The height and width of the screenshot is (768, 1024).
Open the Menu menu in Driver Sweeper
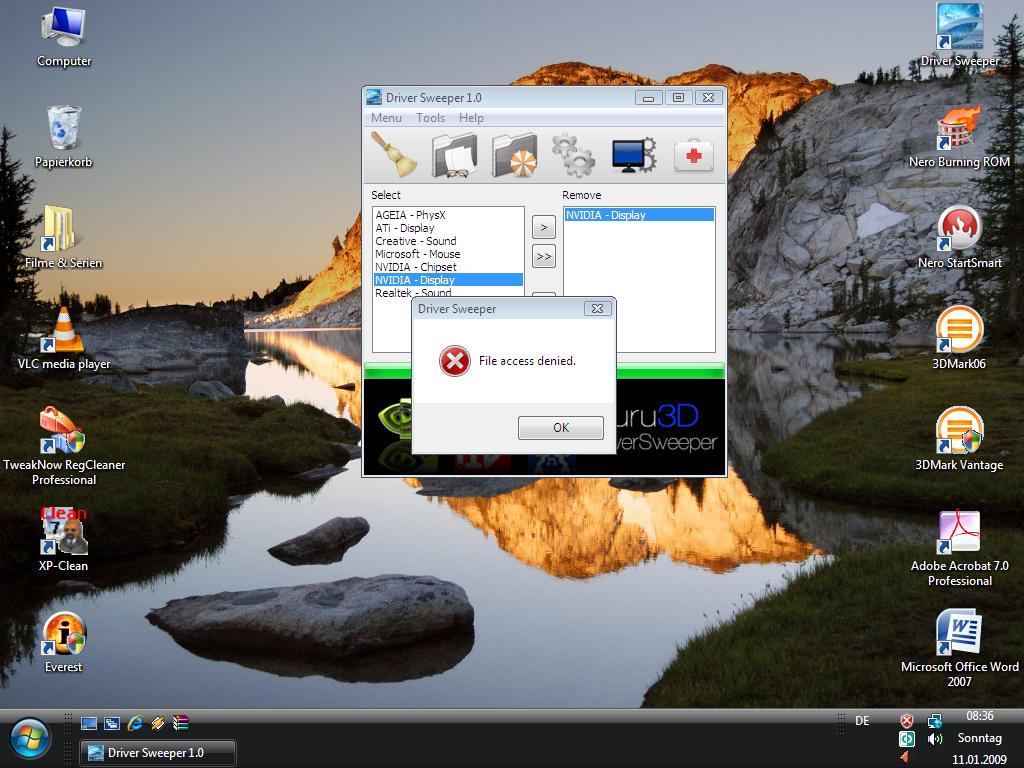386,118
